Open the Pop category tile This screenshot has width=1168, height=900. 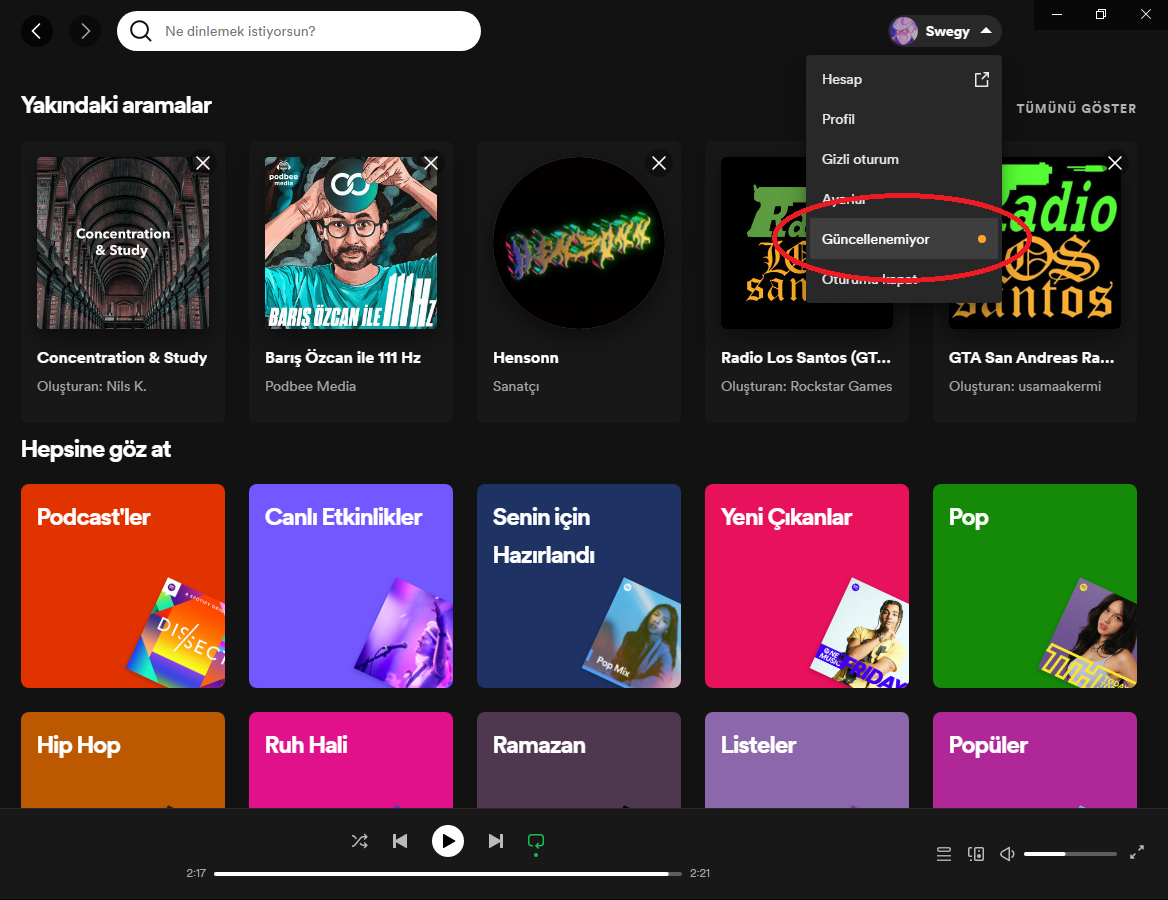[x=1035, y=586]
